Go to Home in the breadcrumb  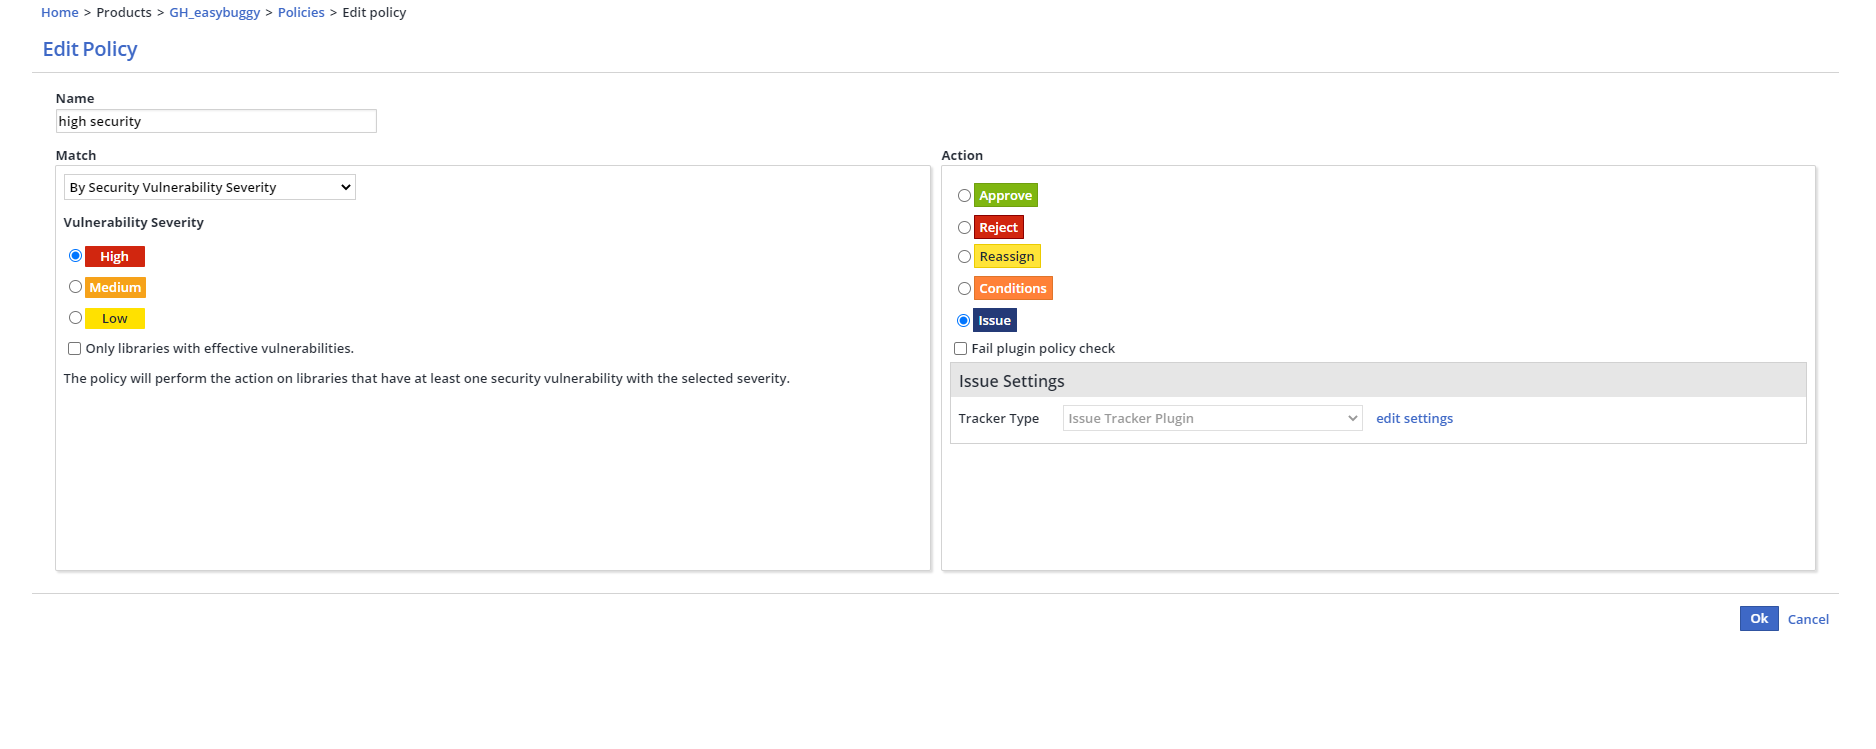(59, 12)
